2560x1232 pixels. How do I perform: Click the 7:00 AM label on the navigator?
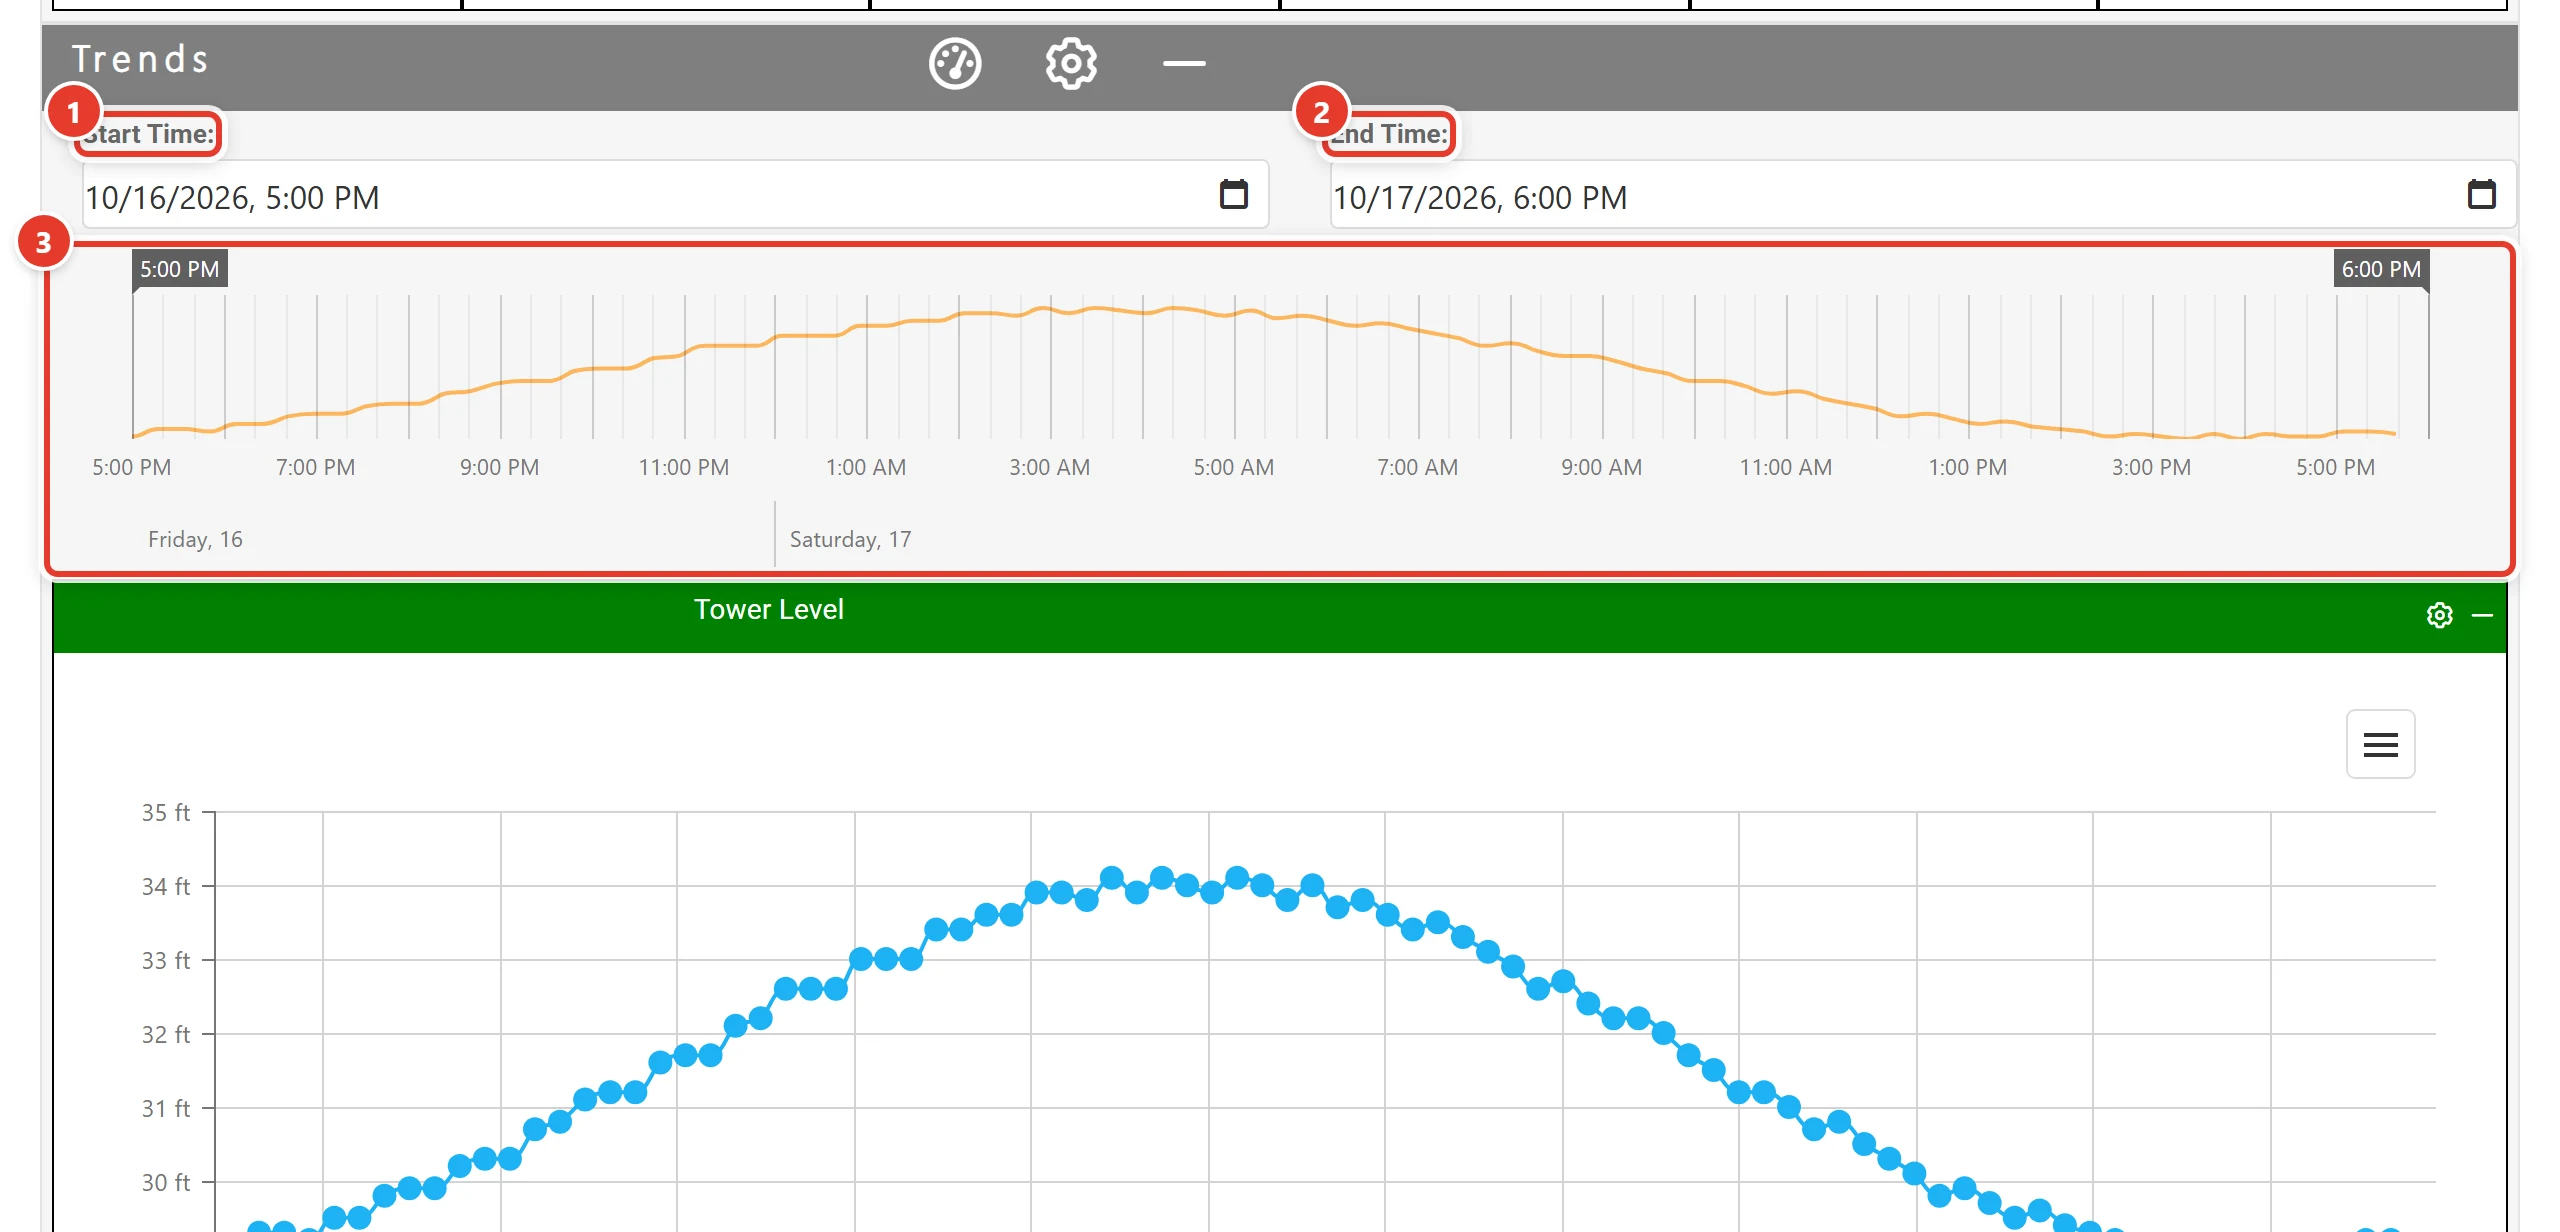pyautogui.click(x=1418, y=467)
